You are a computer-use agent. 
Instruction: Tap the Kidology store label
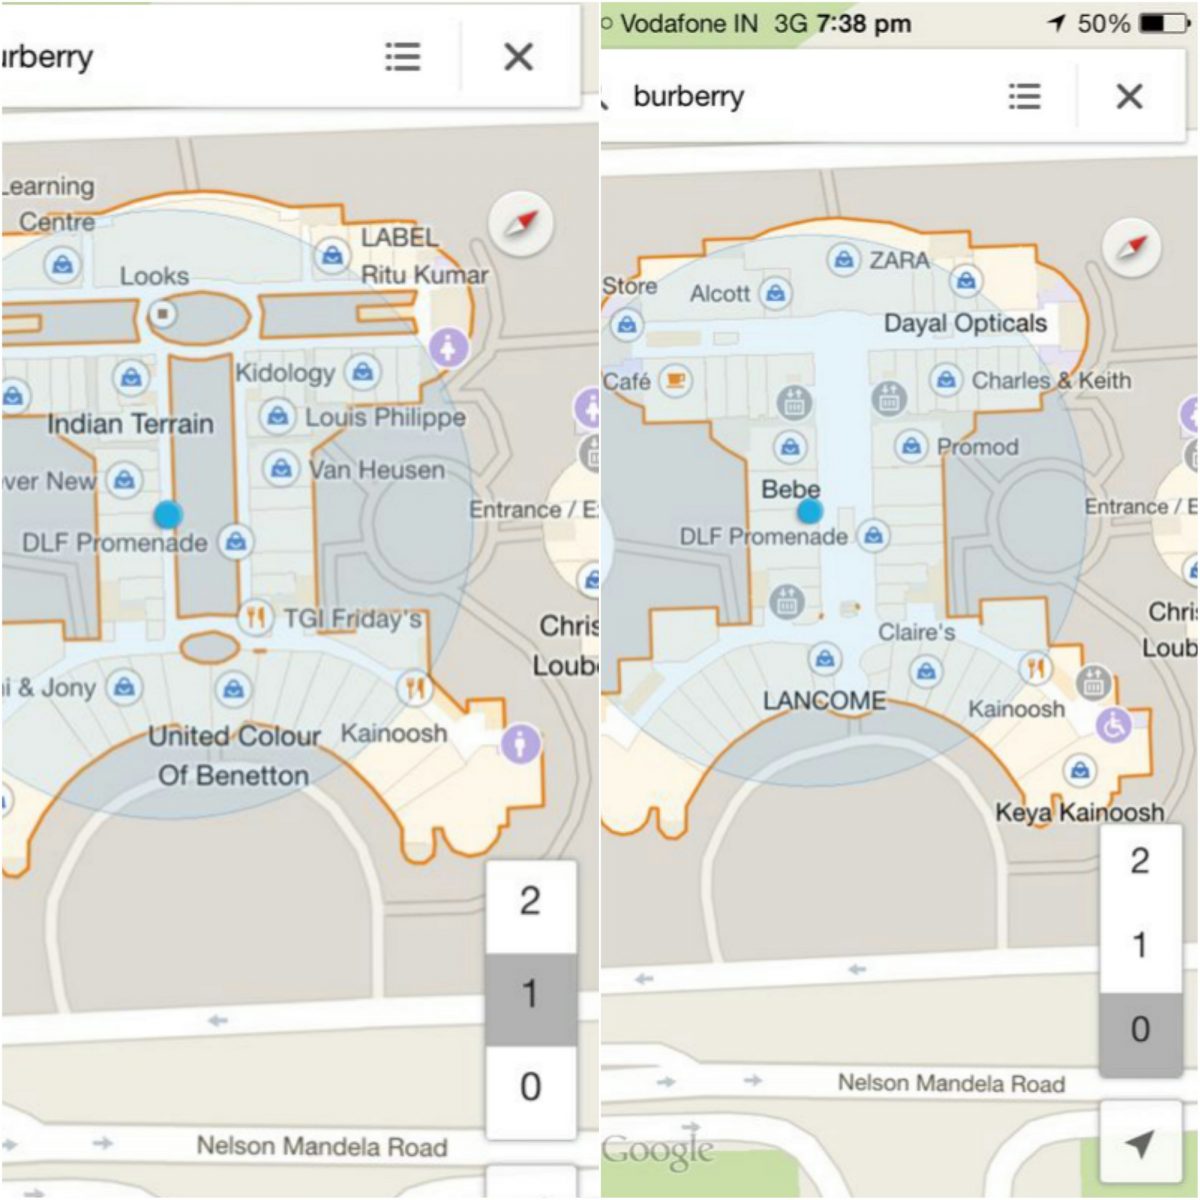tap(285, 373)
